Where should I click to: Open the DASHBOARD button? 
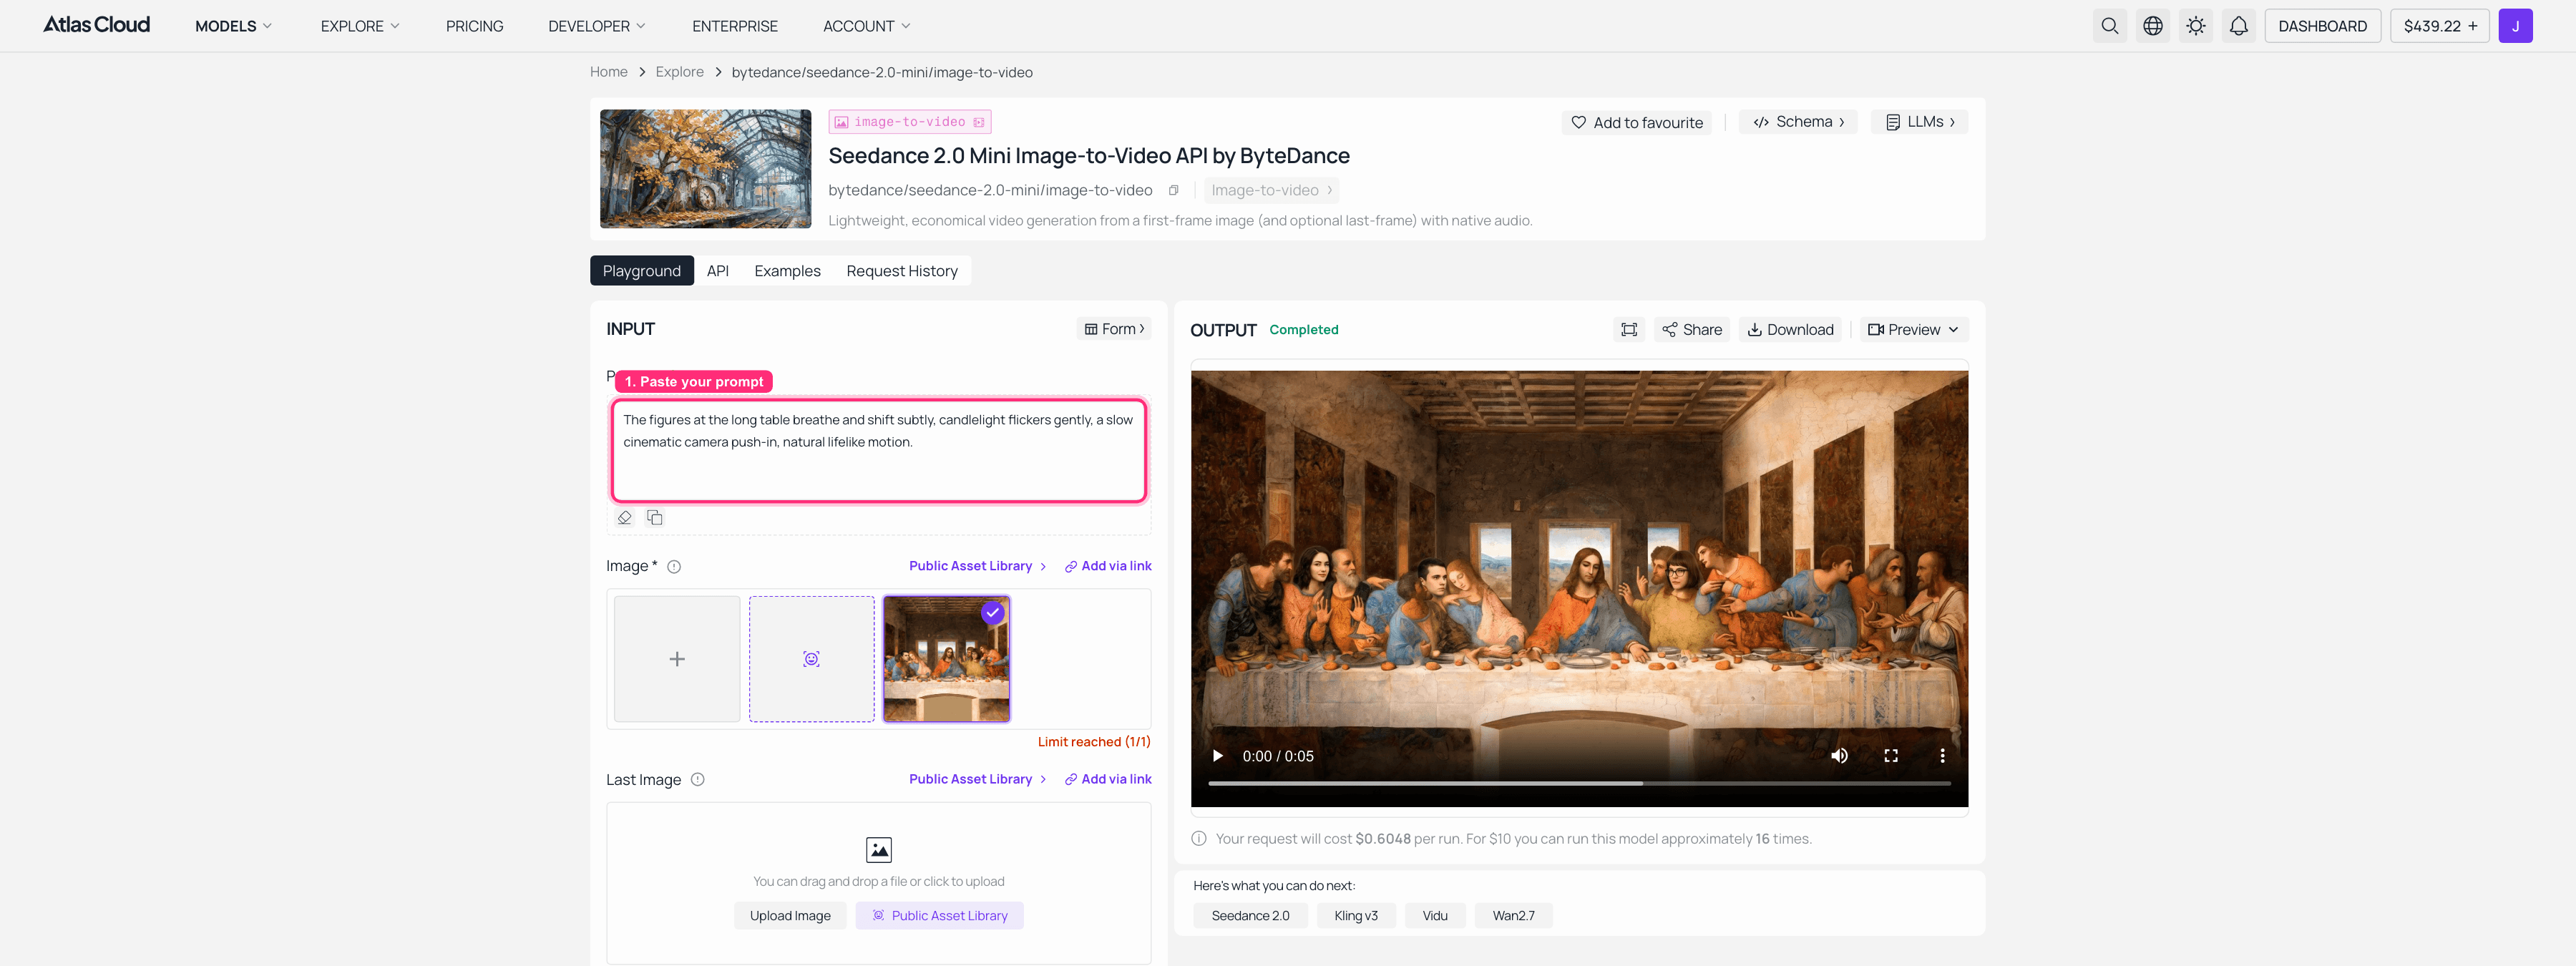2322,26
